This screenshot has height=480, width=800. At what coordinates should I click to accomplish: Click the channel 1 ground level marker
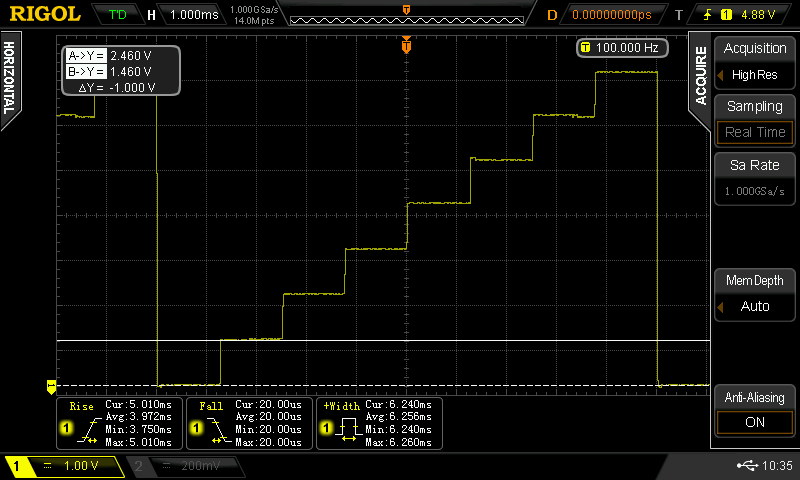(x=51, y=385)
